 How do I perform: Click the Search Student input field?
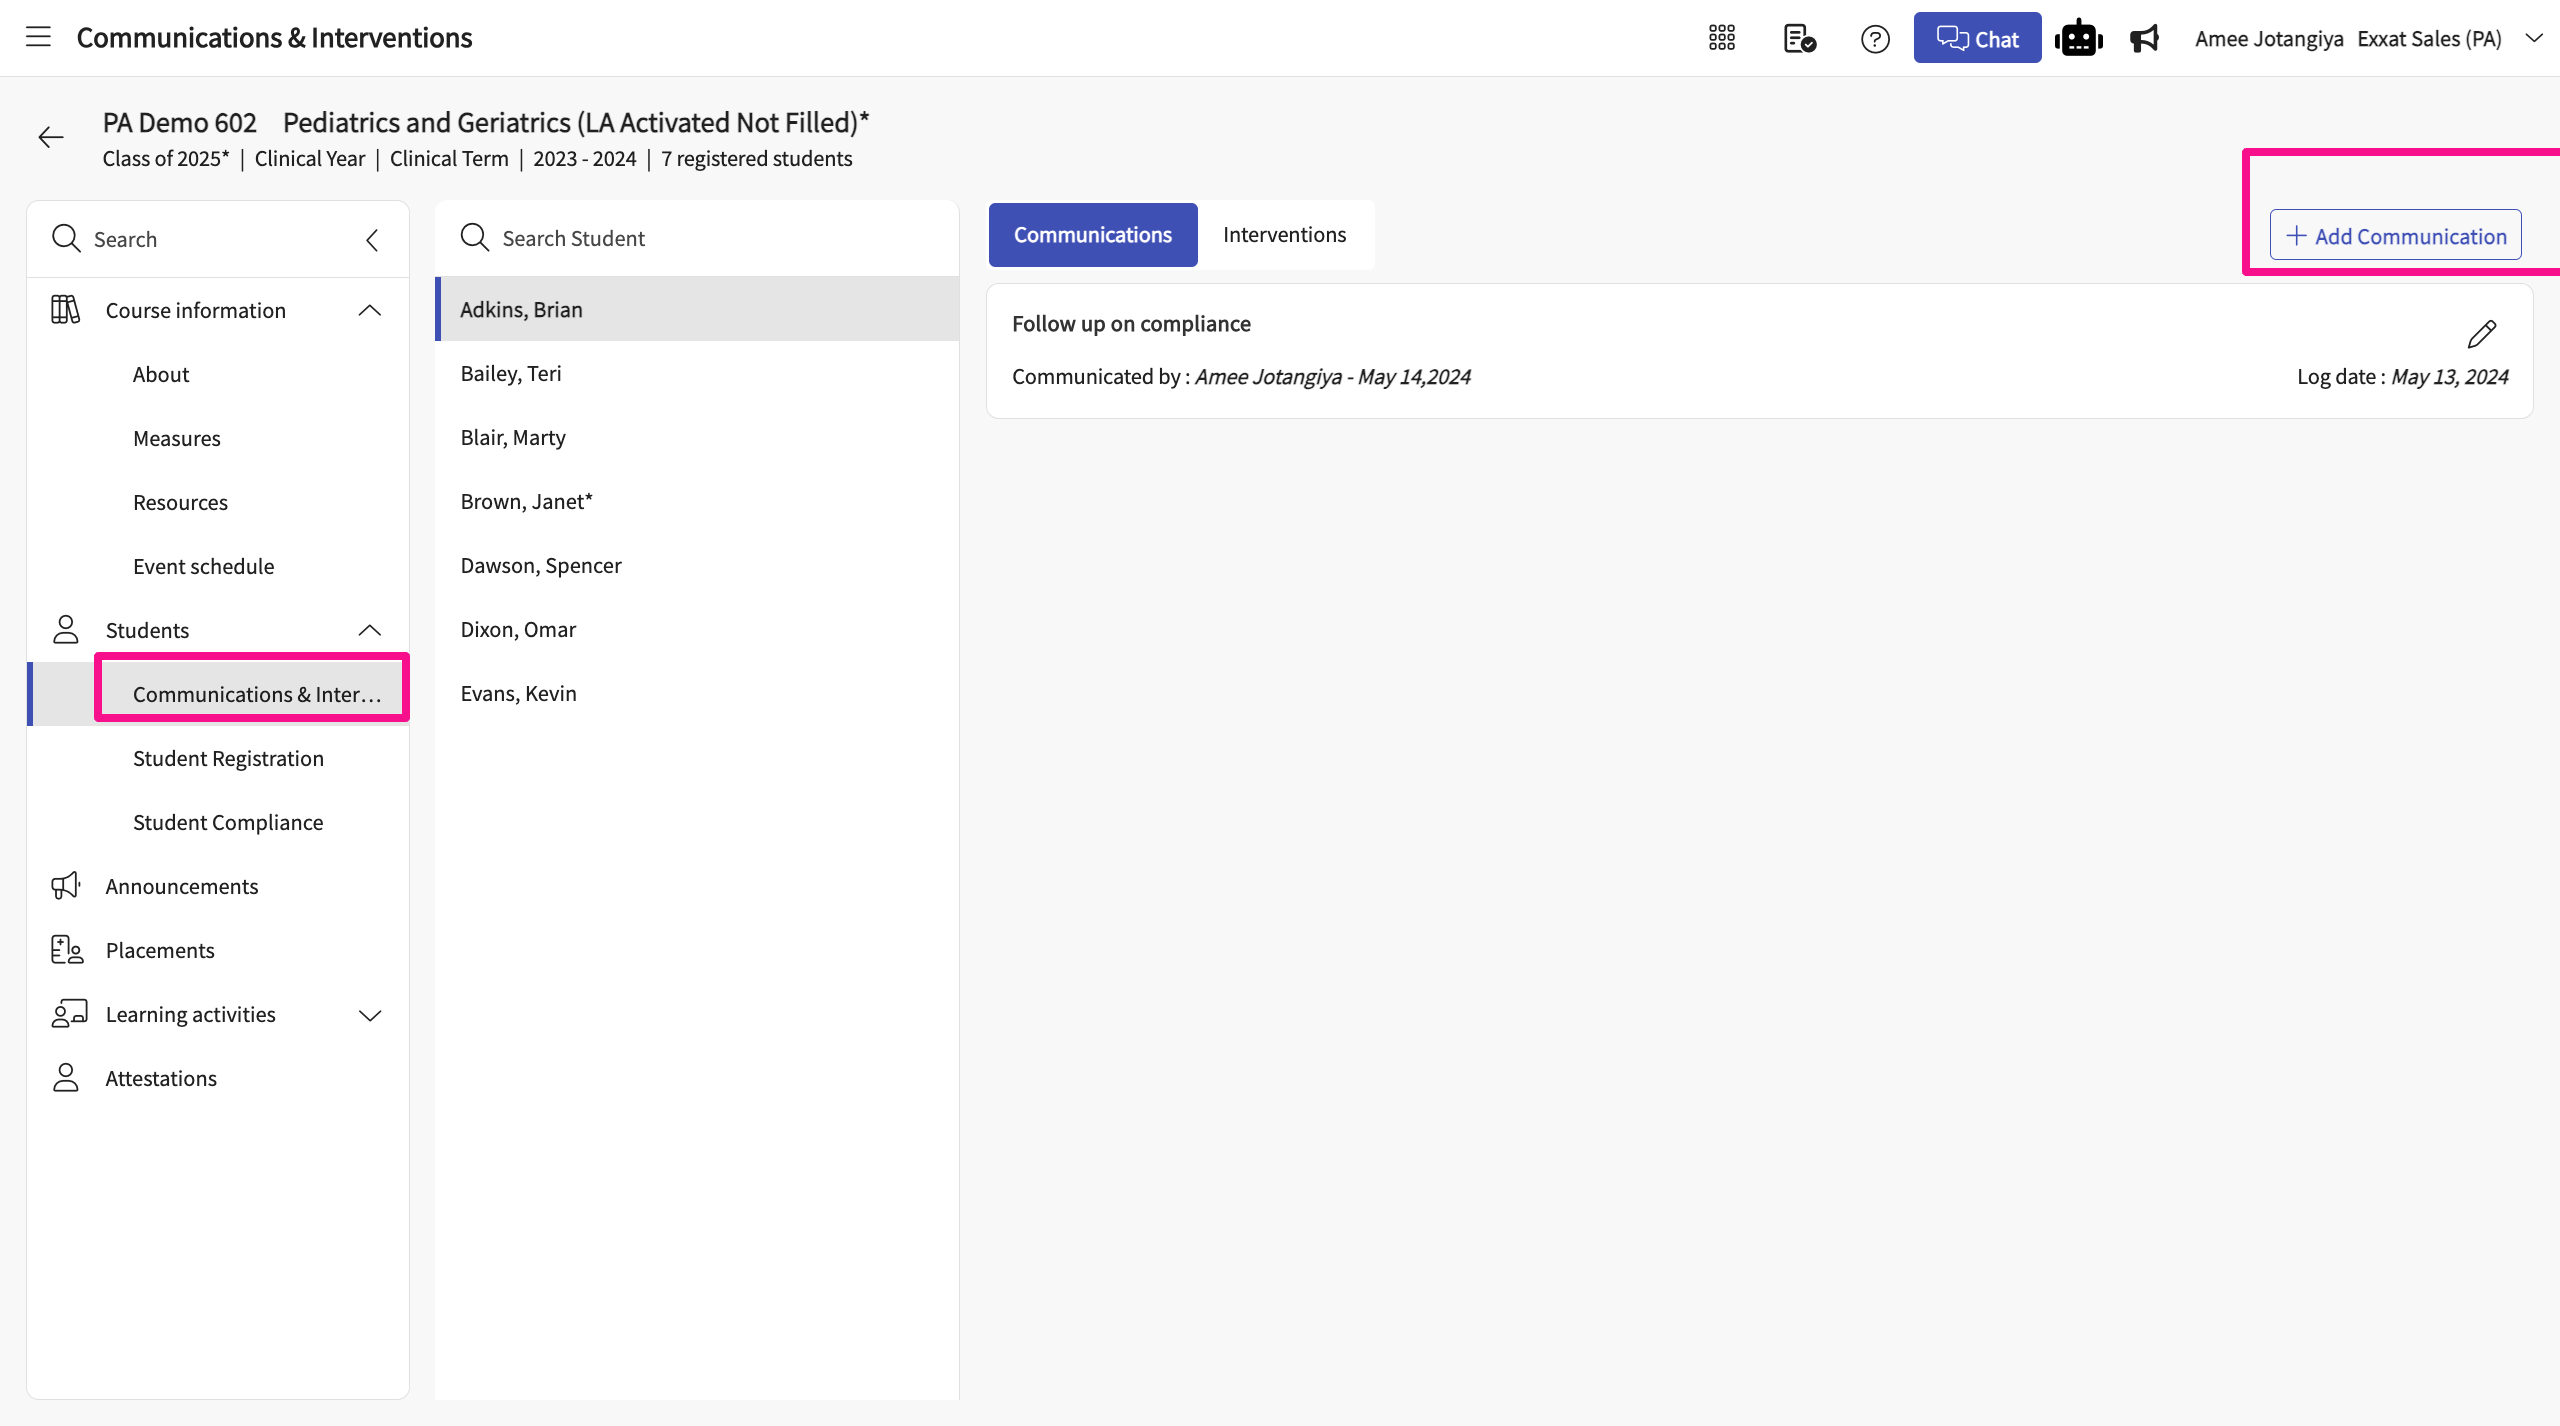click(700, 238)
